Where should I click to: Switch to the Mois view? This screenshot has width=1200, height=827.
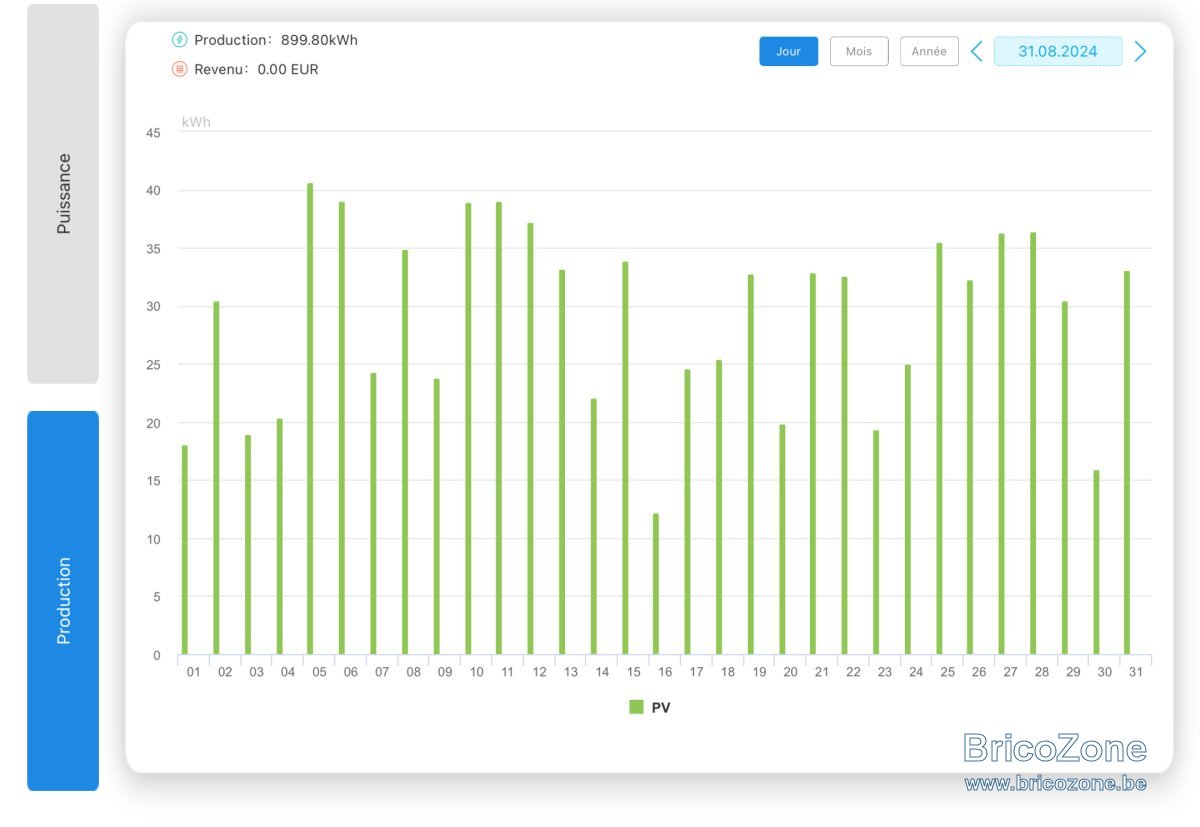pos(859,51)
